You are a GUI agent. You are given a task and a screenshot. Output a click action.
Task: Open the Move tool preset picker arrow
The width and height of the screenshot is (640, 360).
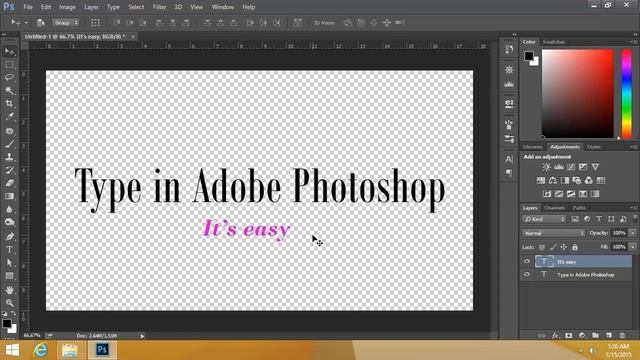[26, 23]
